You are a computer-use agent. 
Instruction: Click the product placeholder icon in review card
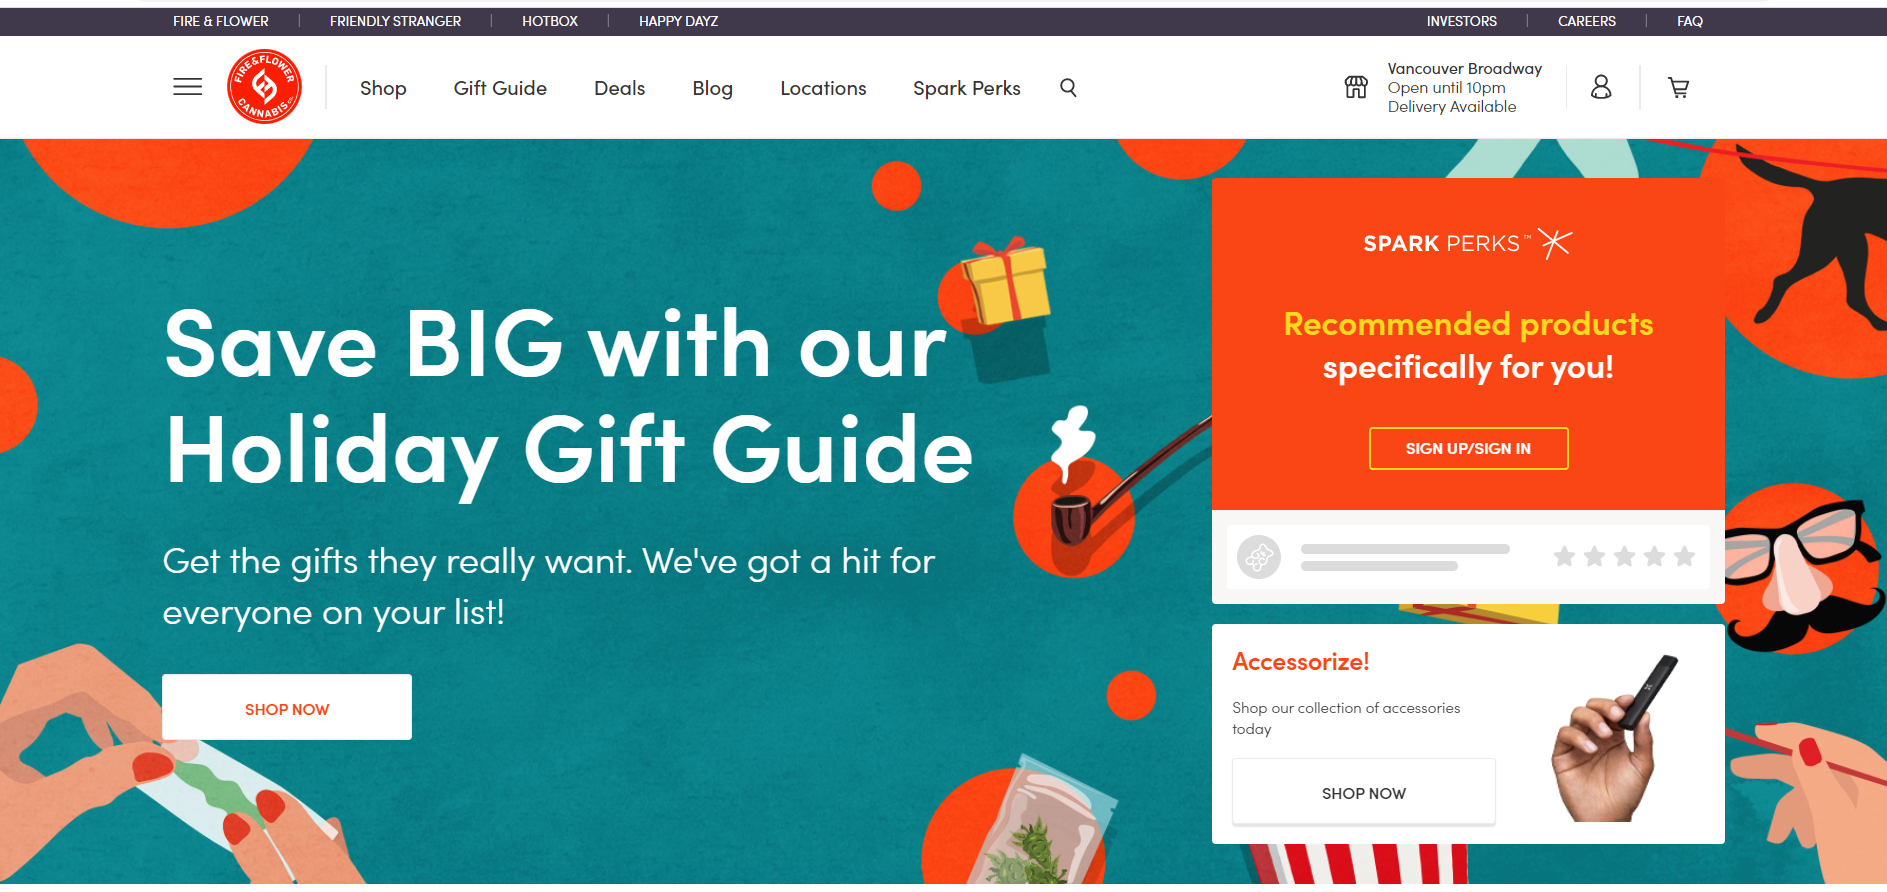1259,556
